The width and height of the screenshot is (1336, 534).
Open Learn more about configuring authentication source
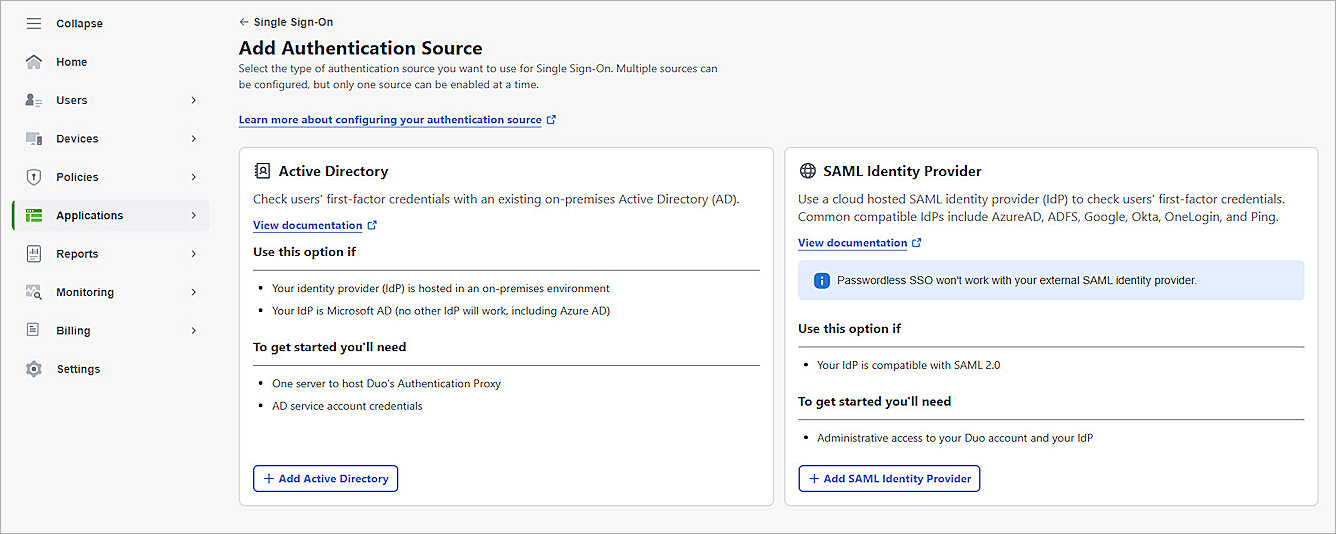tap(390, 120)
